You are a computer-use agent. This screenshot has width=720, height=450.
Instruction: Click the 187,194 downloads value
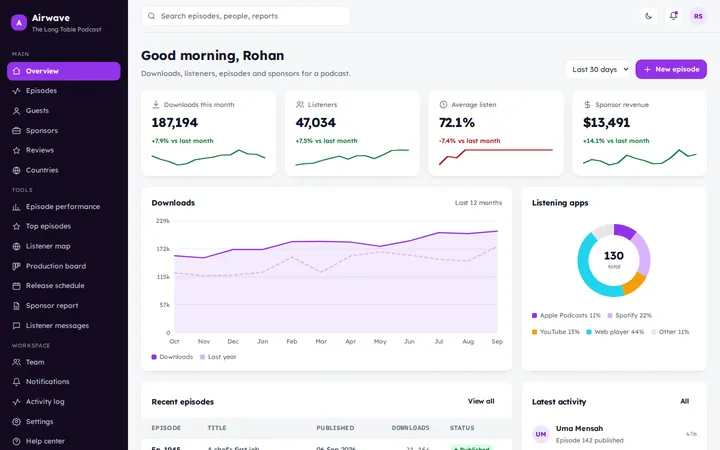point(174,123)
